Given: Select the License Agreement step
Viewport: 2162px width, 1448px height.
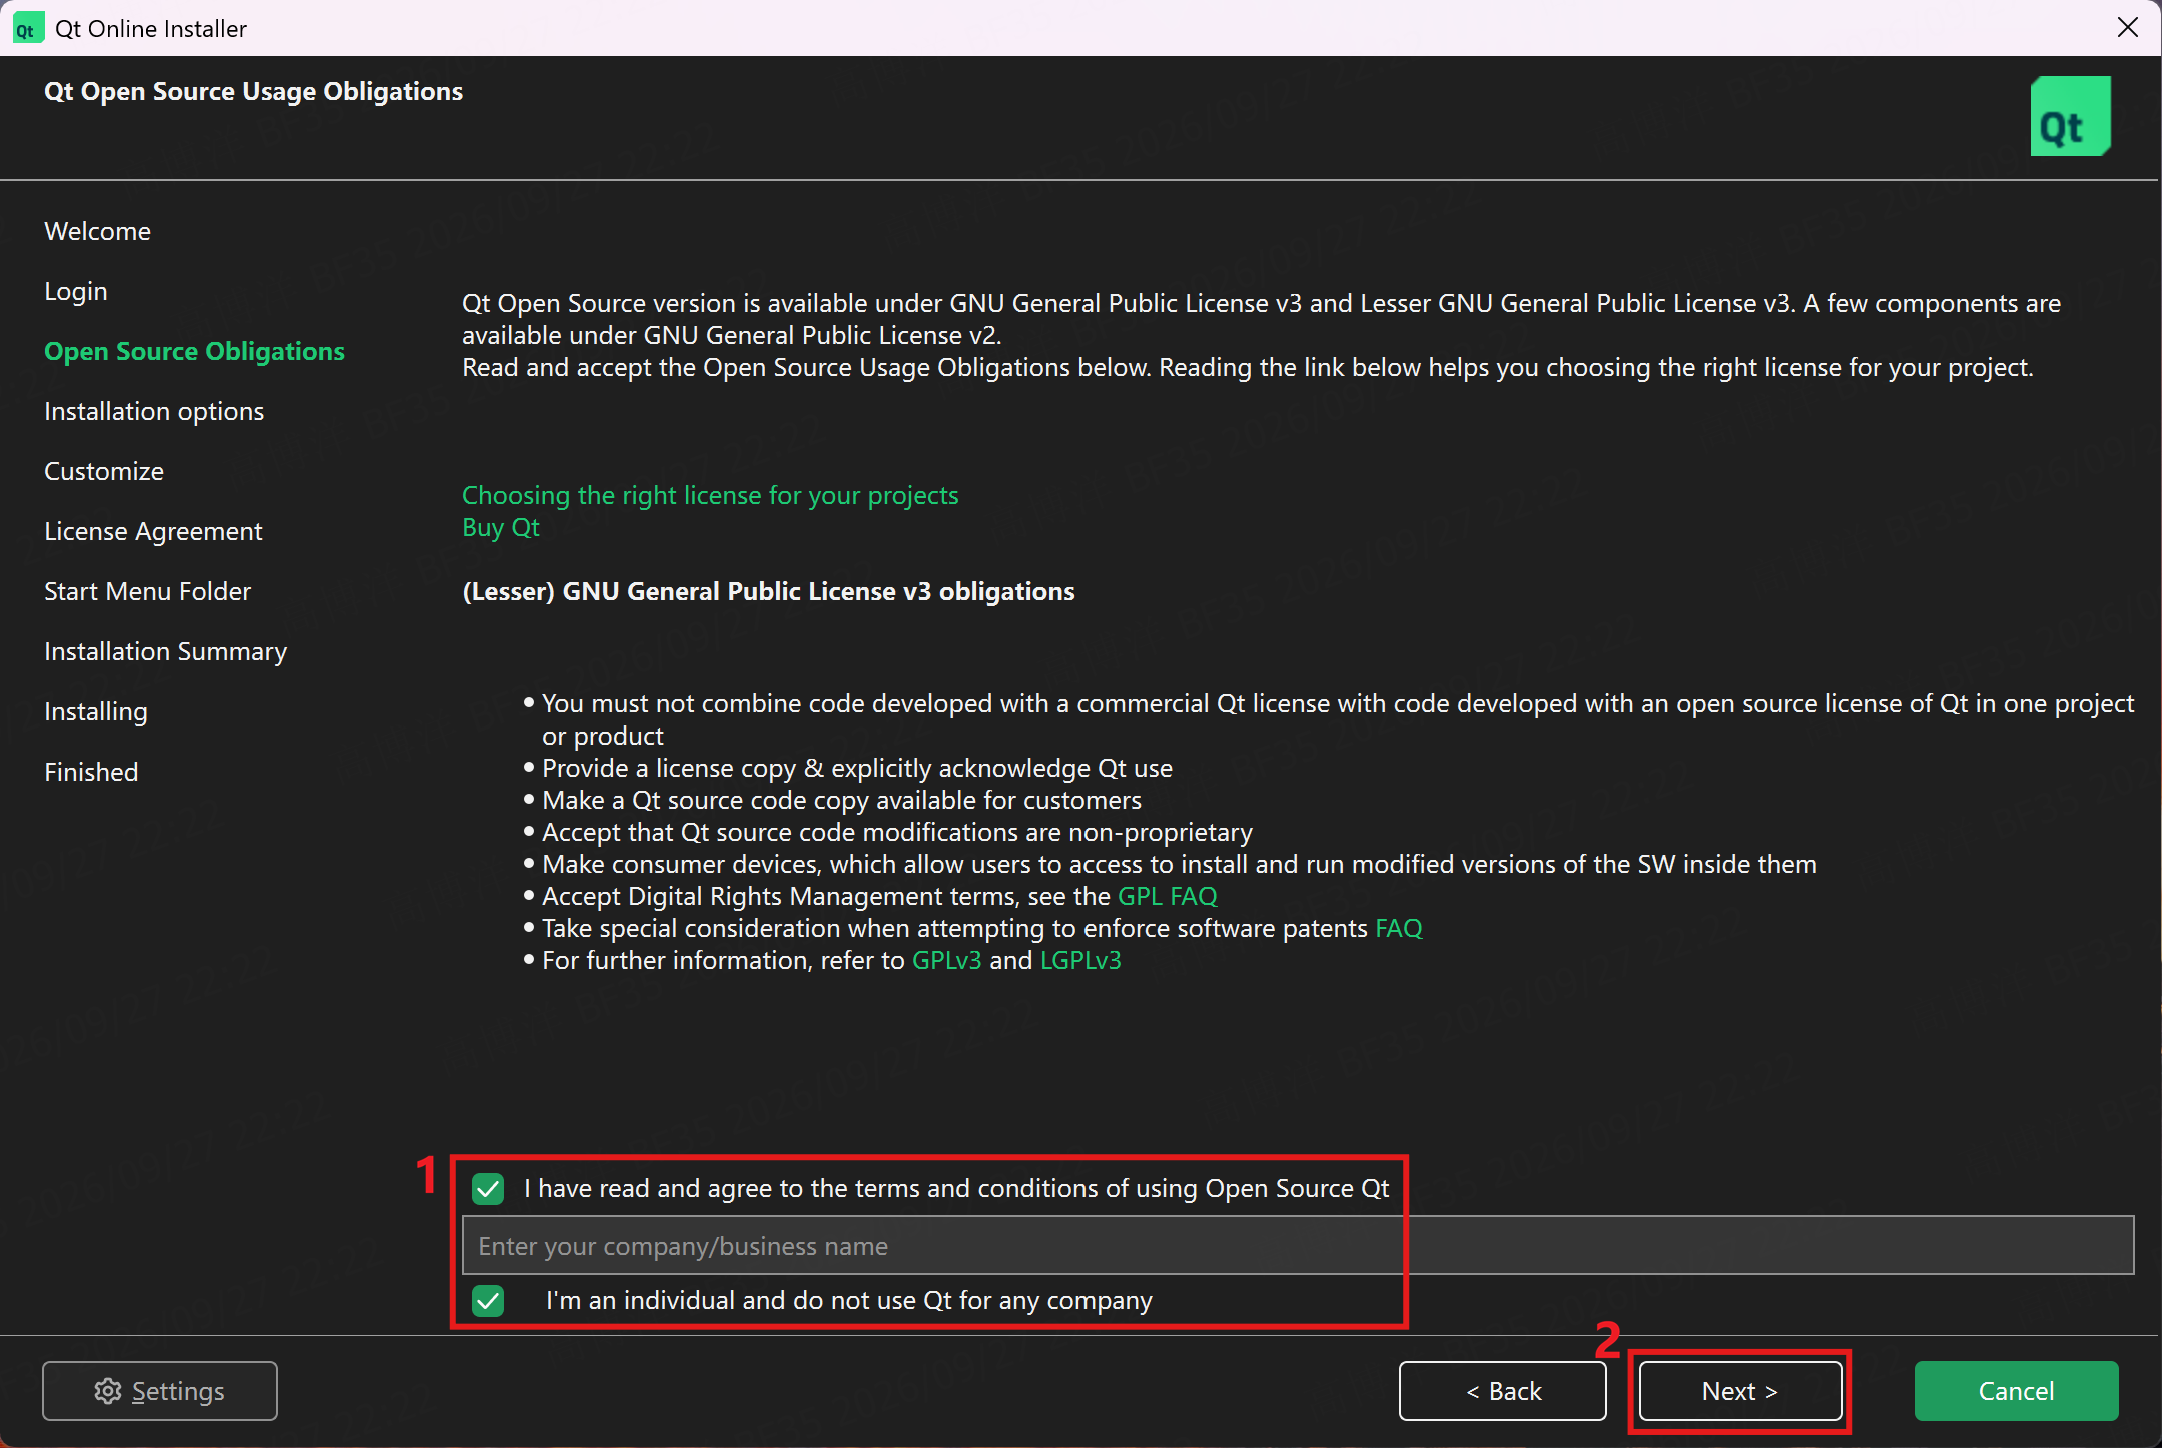Looking at the screenshot, I should pyautogui.click(x=153, y=531).
